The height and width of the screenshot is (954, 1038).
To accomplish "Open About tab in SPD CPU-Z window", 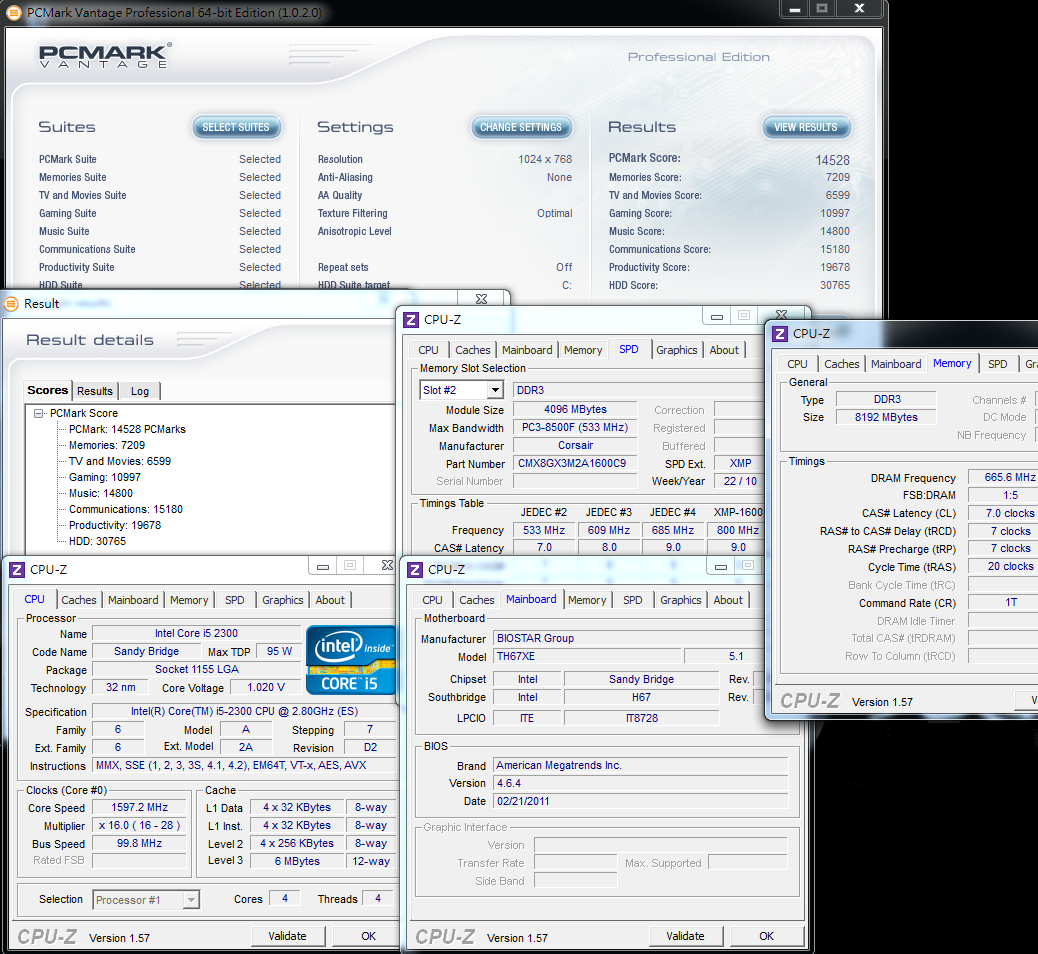I will click(724, 350).
